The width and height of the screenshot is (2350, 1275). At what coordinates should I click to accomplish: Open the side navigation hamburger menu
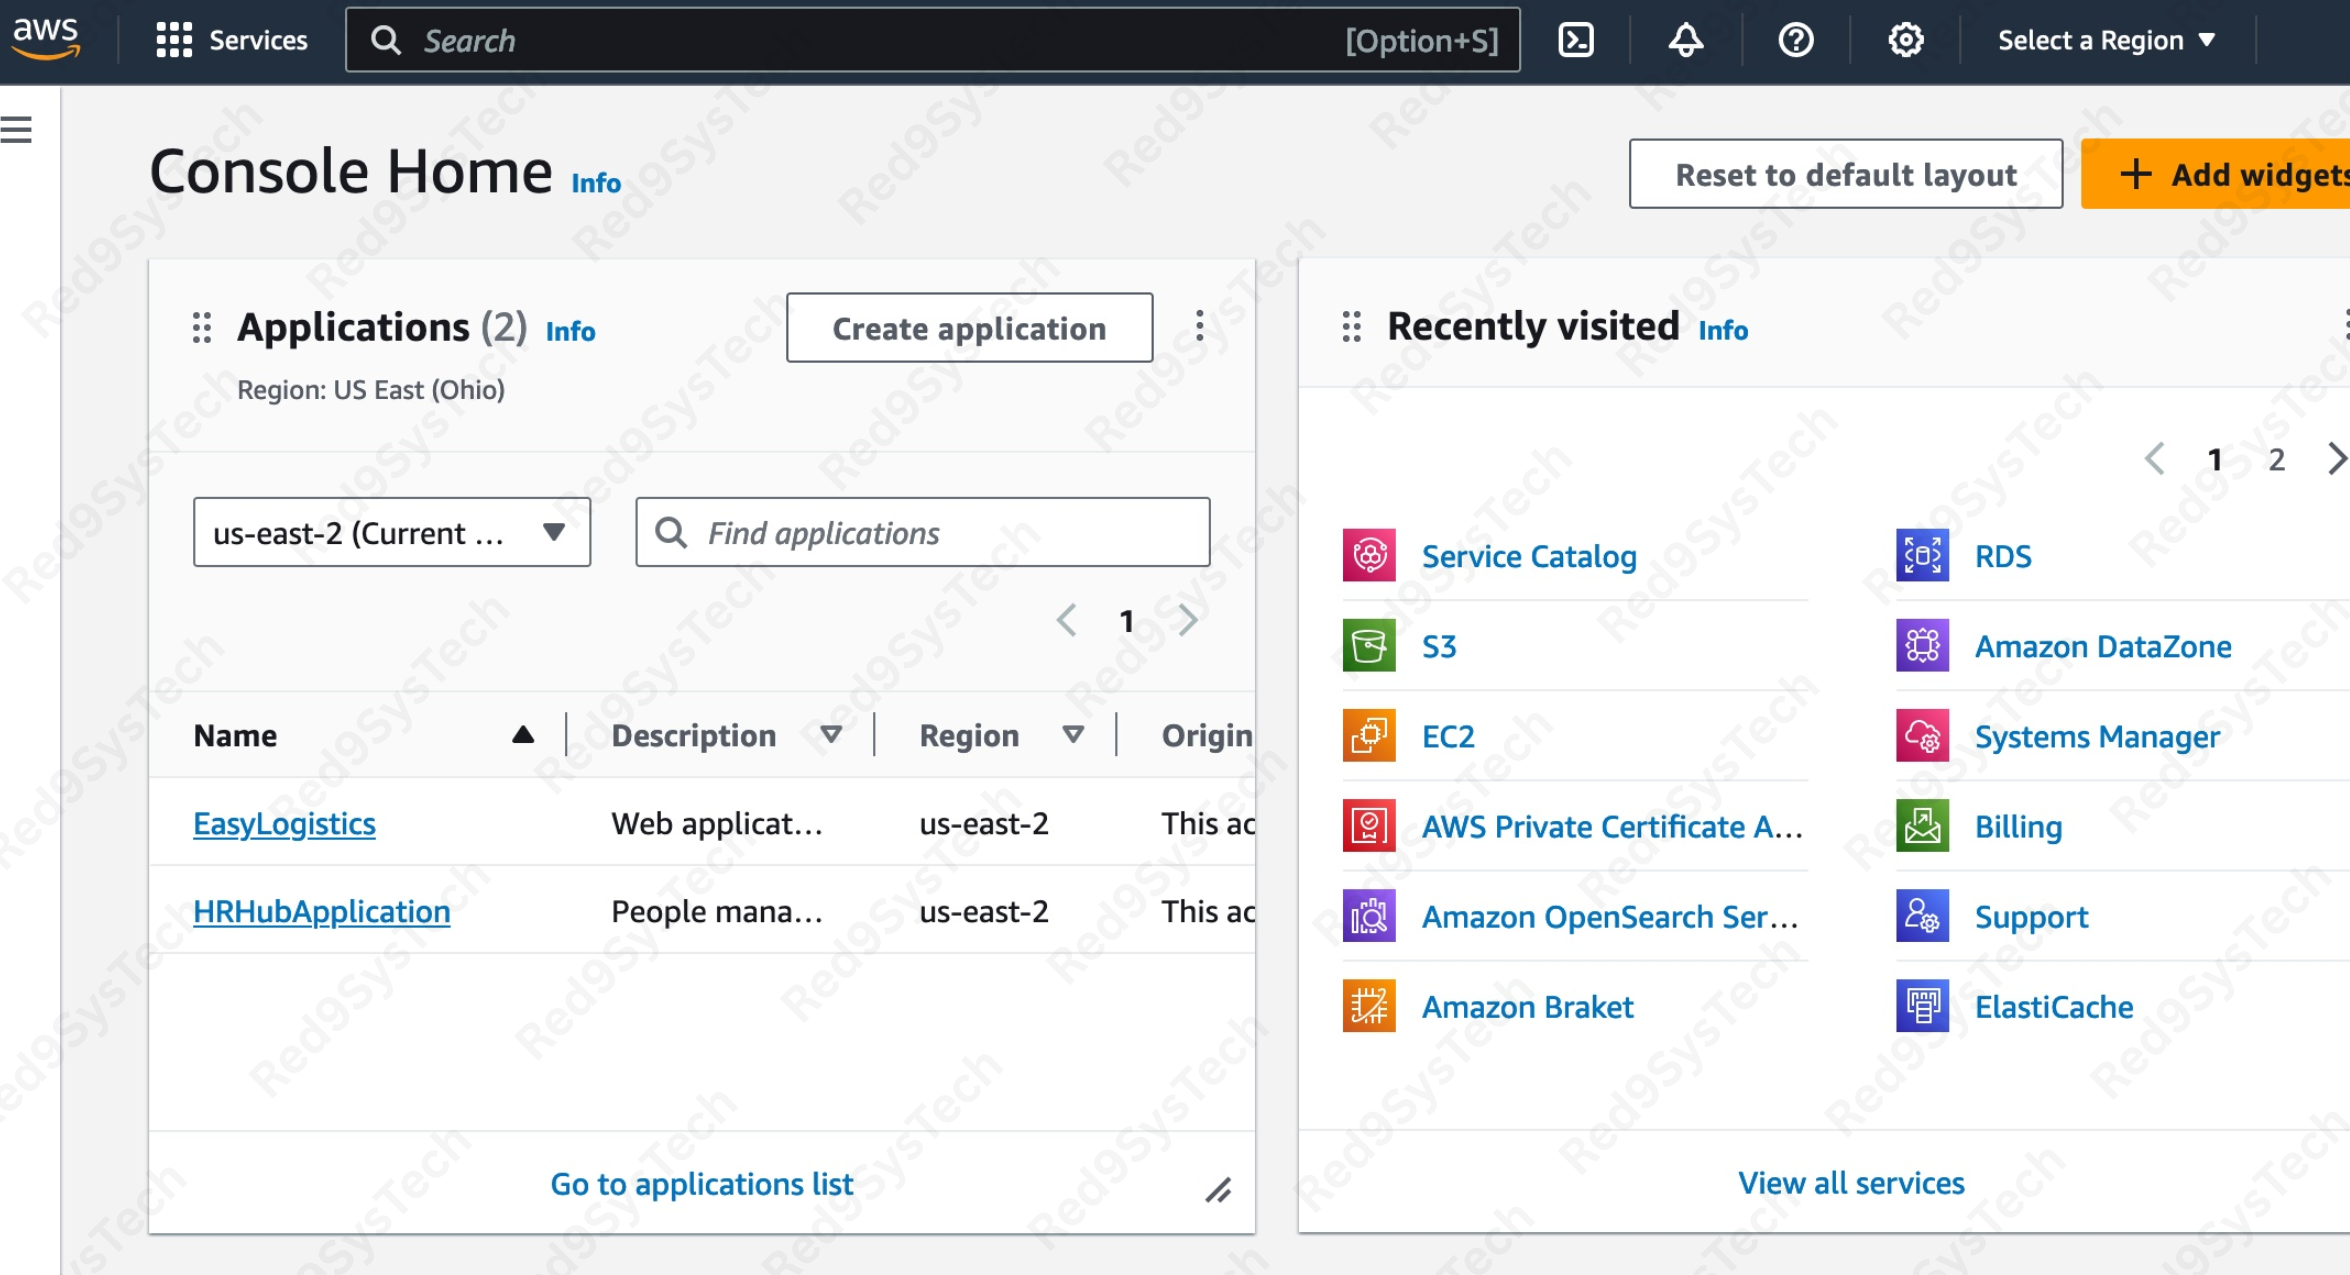(x=16, y=129)
